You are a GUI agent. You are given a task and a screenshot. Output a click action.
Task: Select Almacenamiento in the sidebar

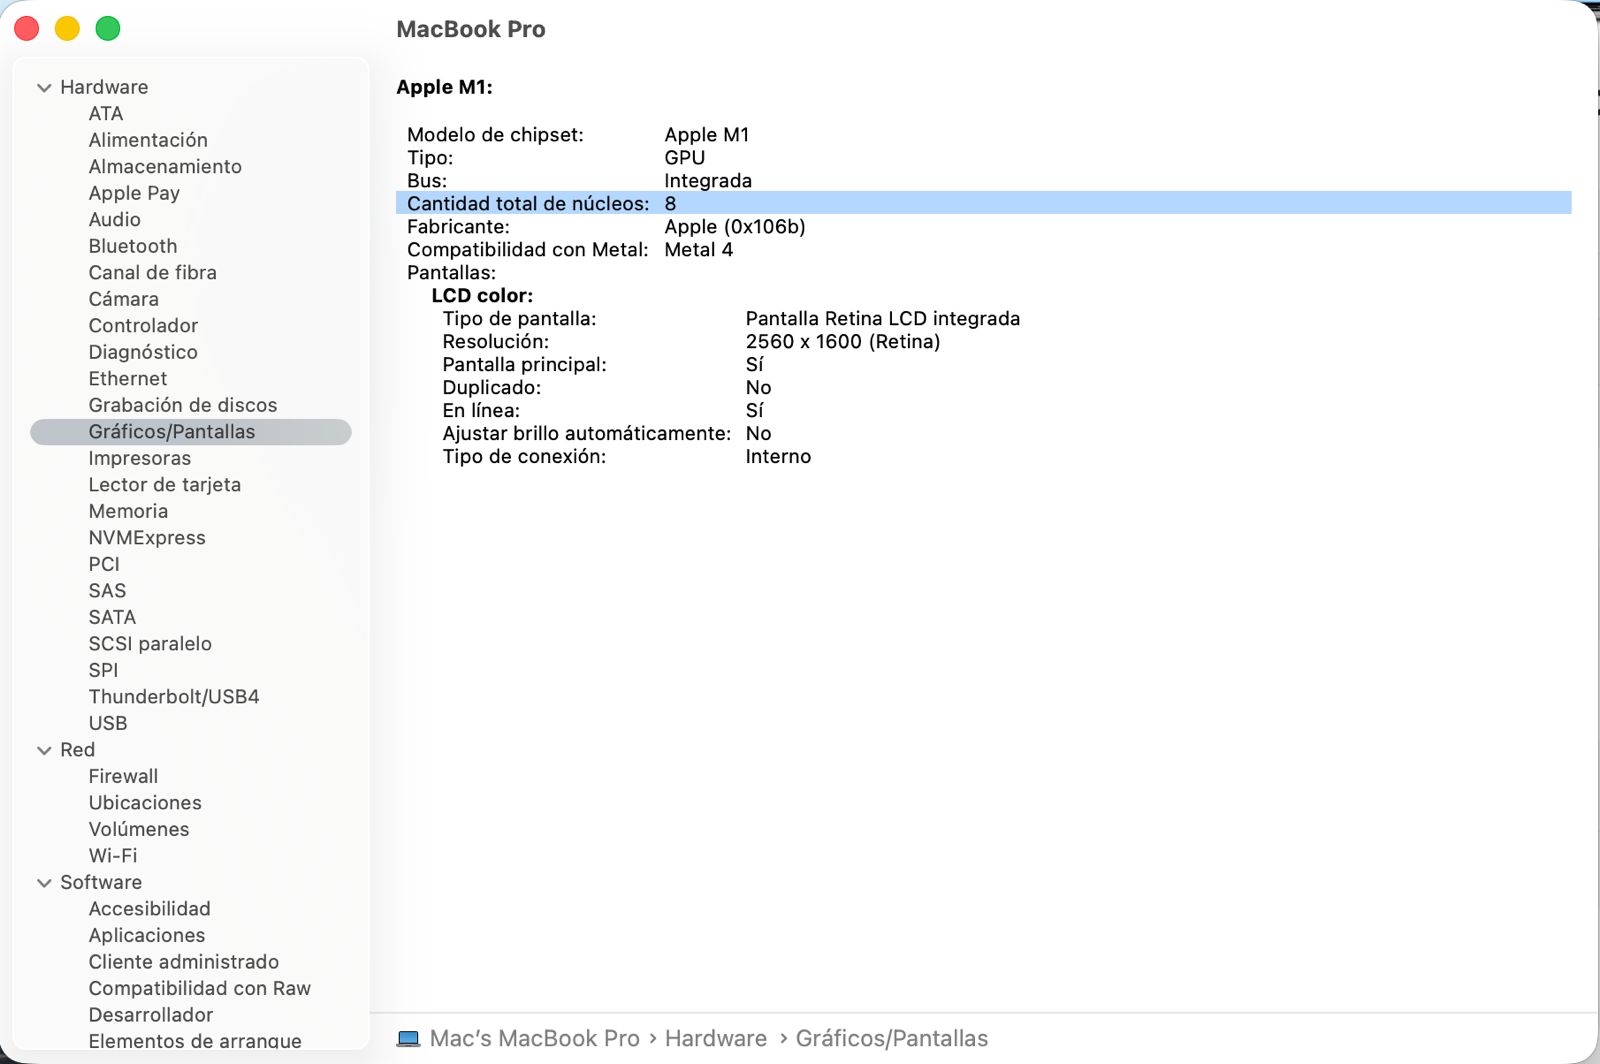[x=165, y=167]
